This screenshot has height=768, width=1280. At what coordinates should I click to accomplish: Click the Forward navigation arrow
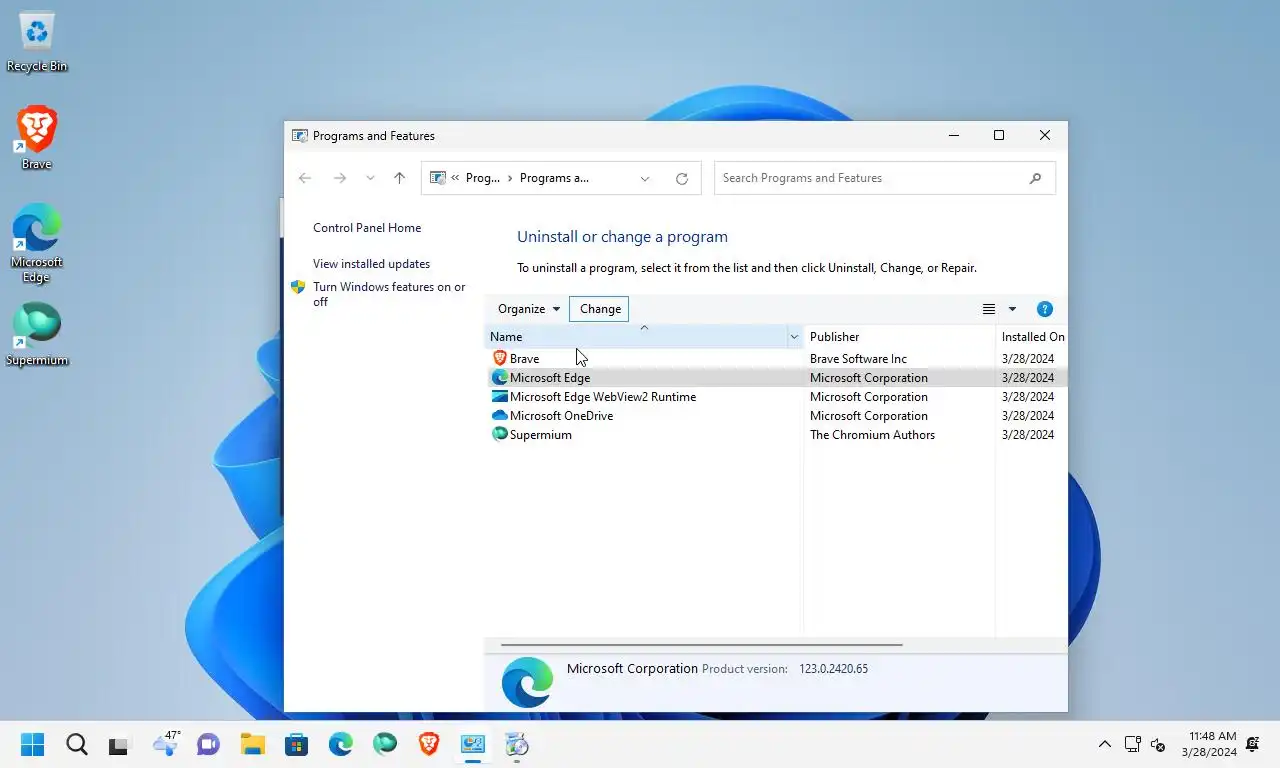(340, 178)
